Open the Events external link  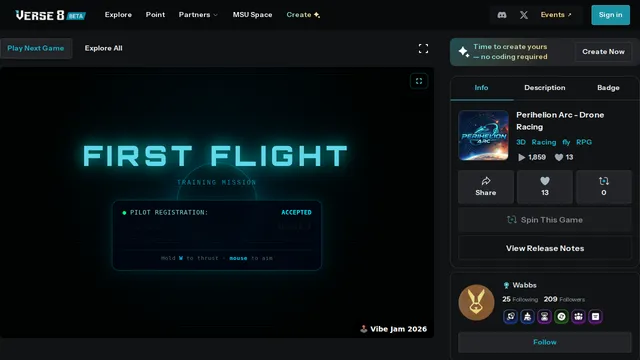(556, 15)
